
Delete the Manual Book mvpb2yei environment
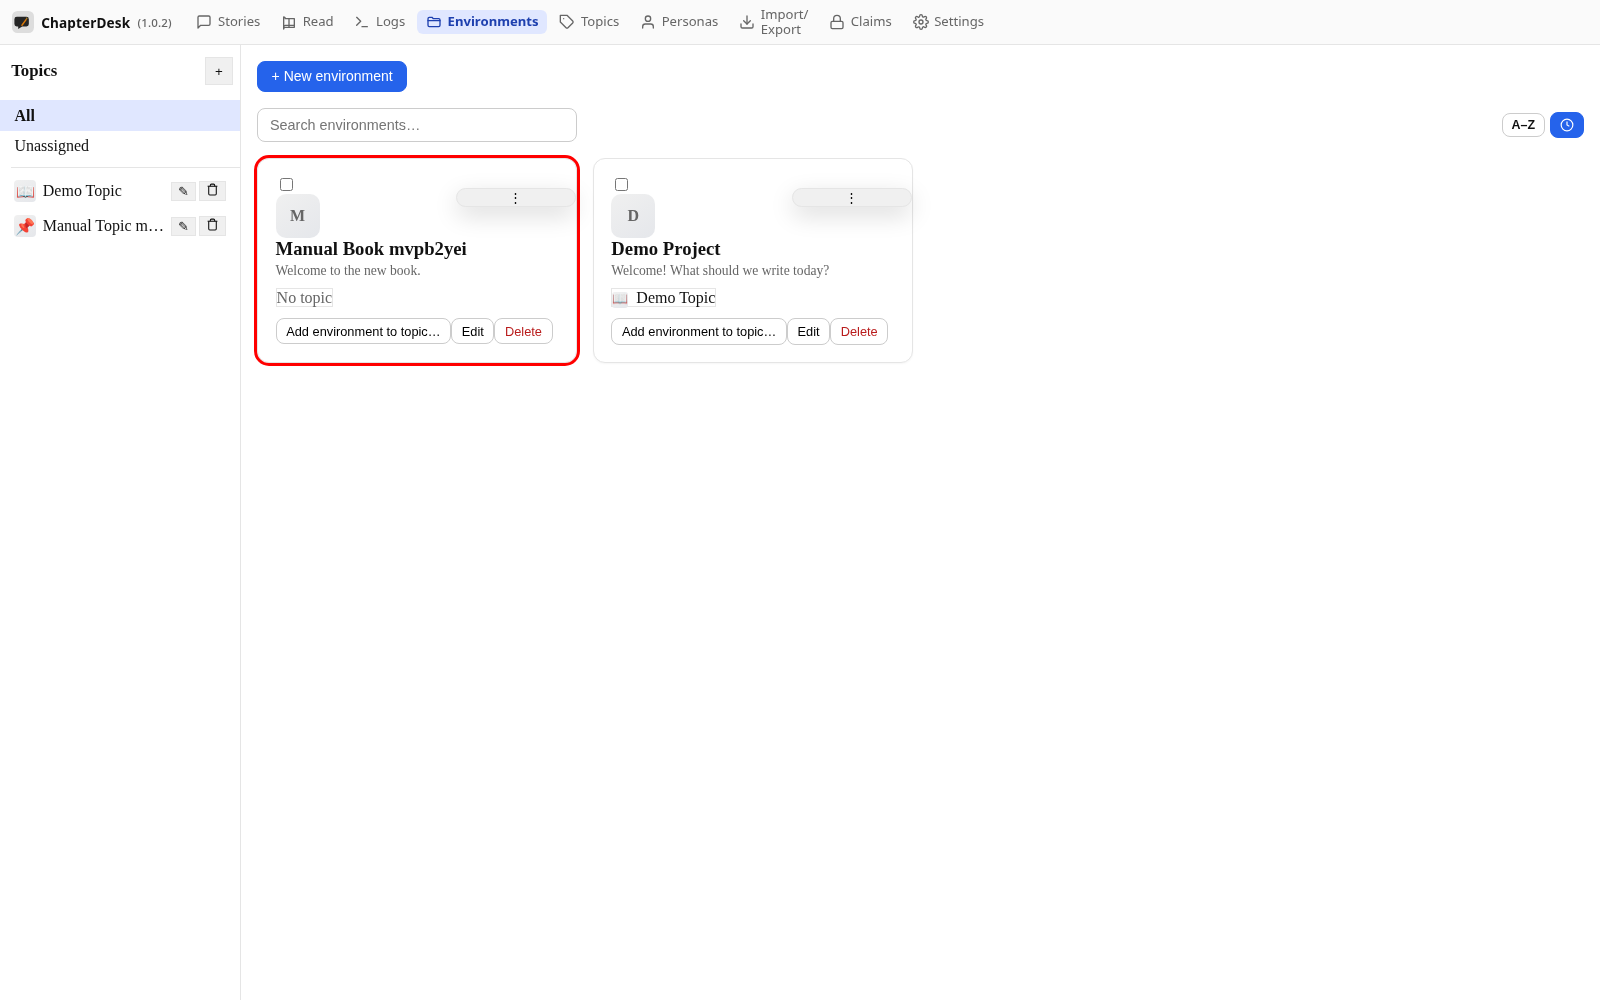click(523, 331)
